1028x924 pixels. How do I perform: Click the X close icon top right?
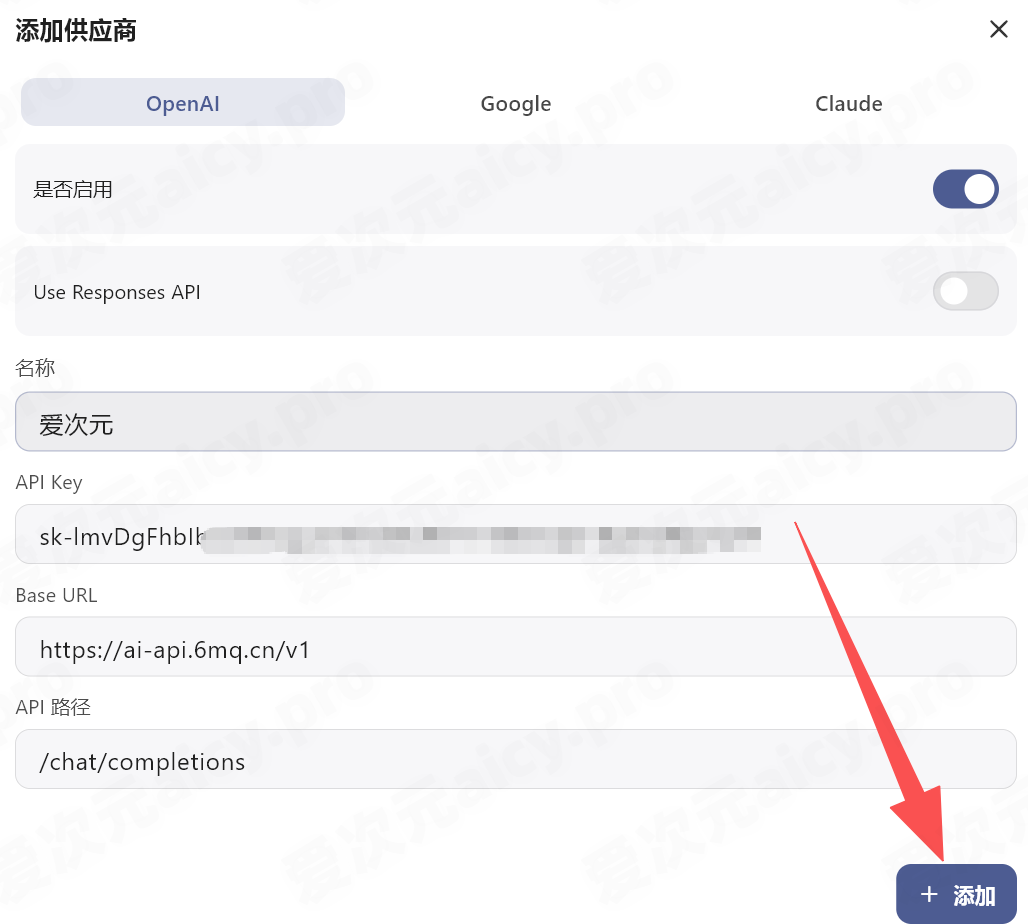click(998, 29)
